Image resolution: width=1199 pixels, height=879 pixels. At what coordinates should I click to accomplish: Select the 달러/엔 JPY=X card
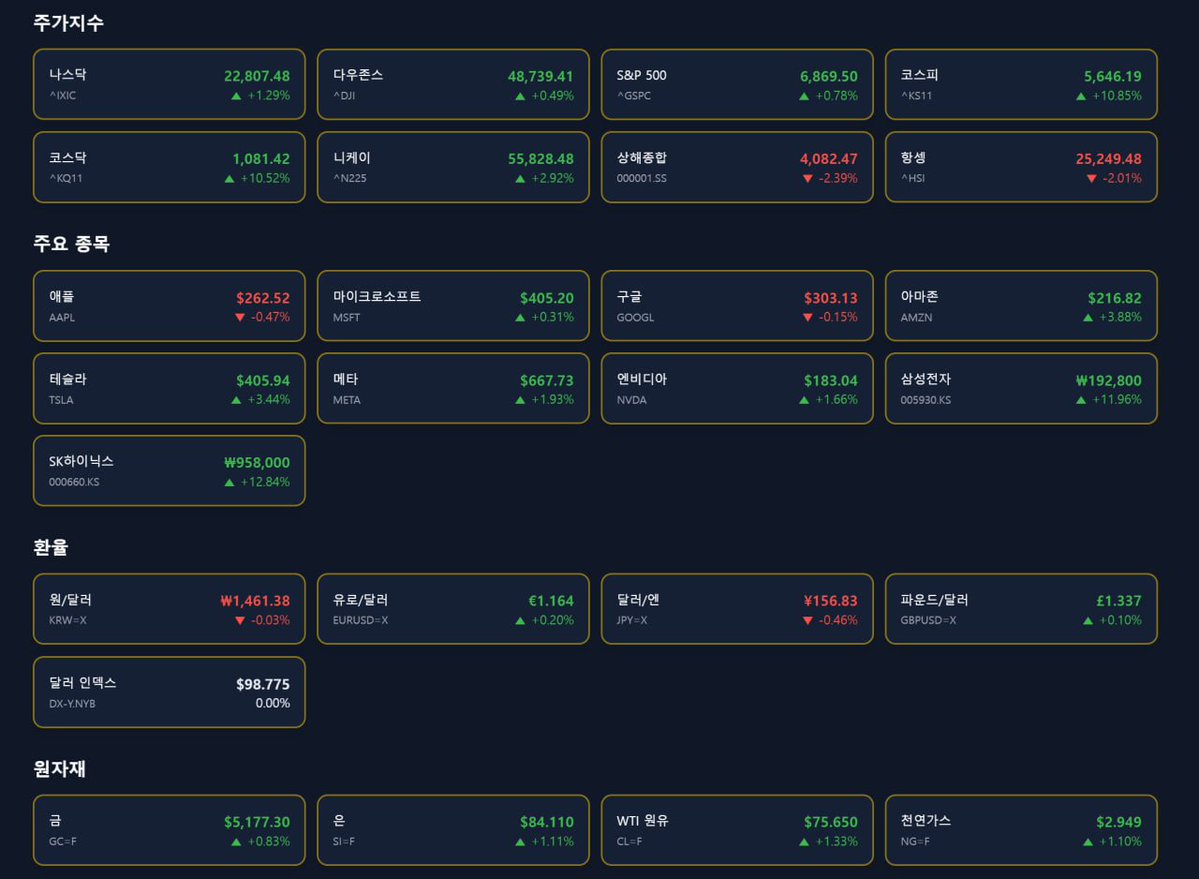point(737,609)
